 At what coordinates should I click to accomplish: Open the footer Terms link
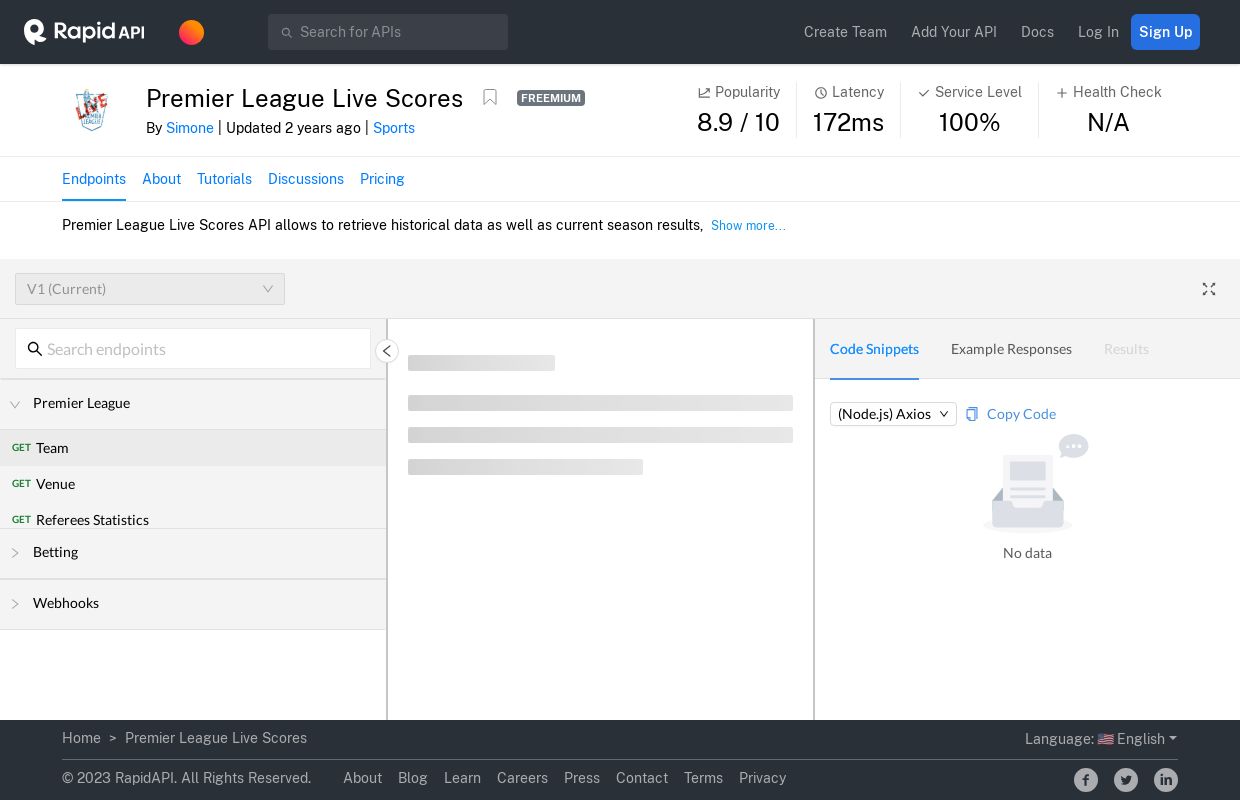(x=703, y=778)
